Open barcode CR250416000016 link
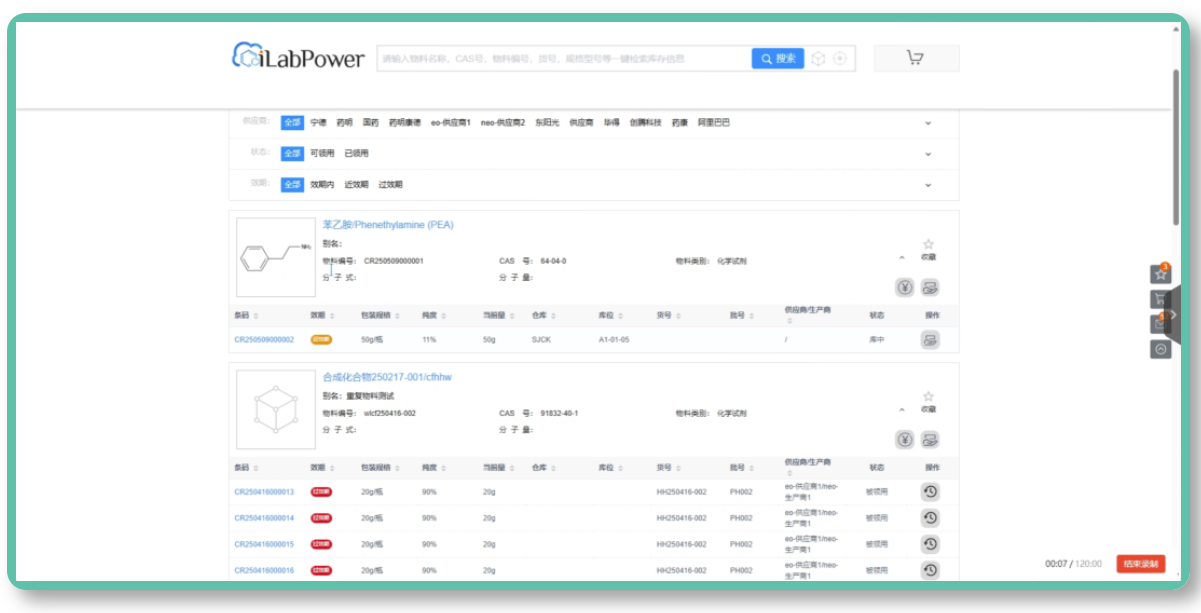Screen dimensions: 1201x613 [264, 570]
